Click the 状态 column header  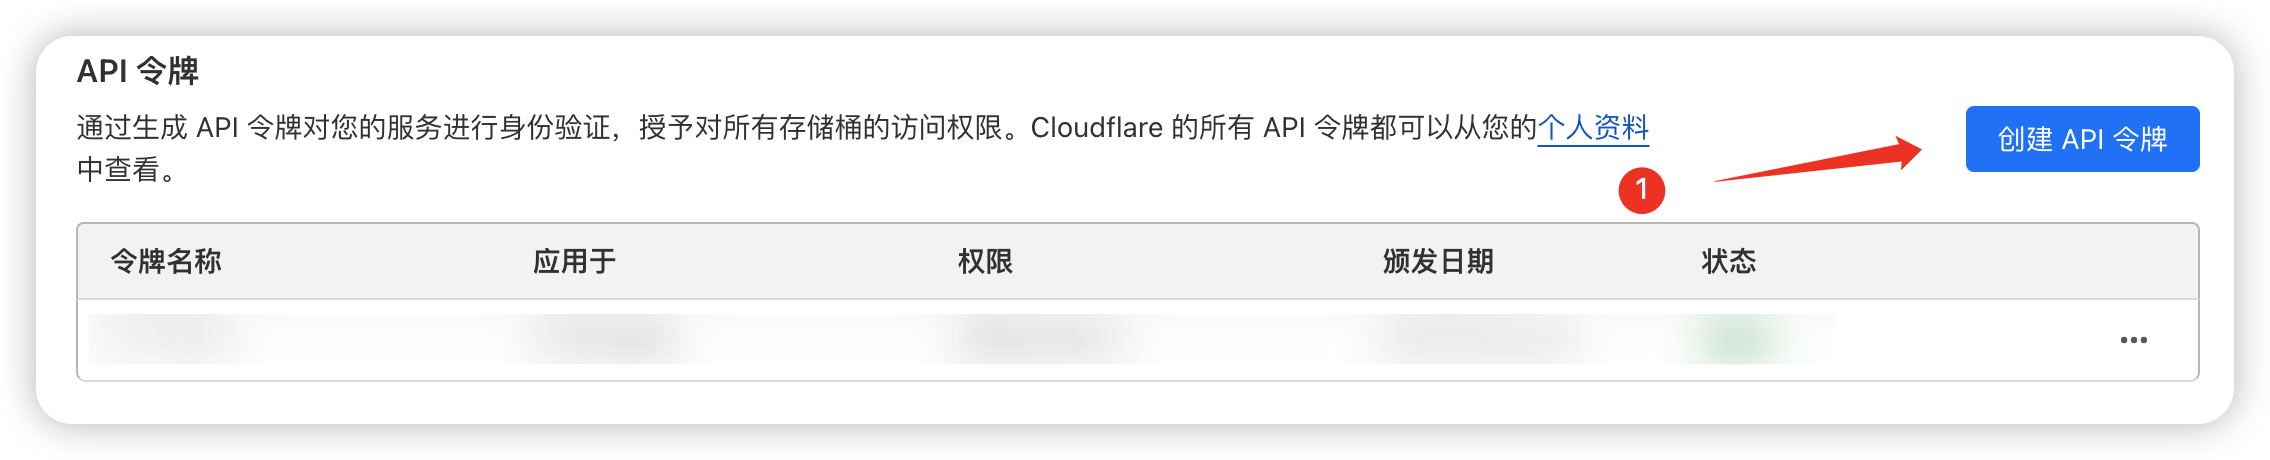click(x=1728, y=262)
